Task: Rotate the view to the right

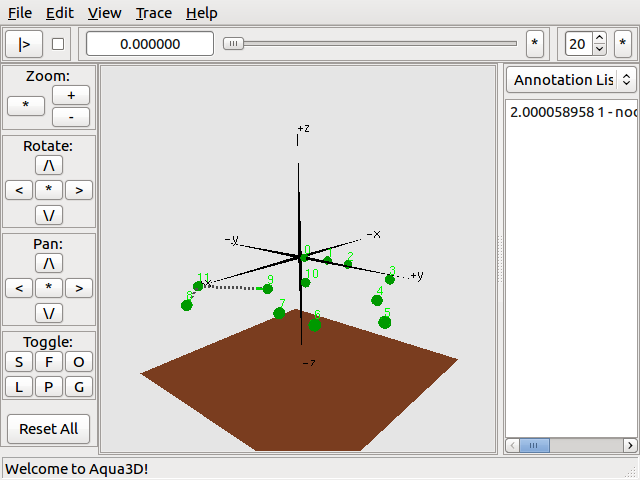Action: click(x=79, y=190)
